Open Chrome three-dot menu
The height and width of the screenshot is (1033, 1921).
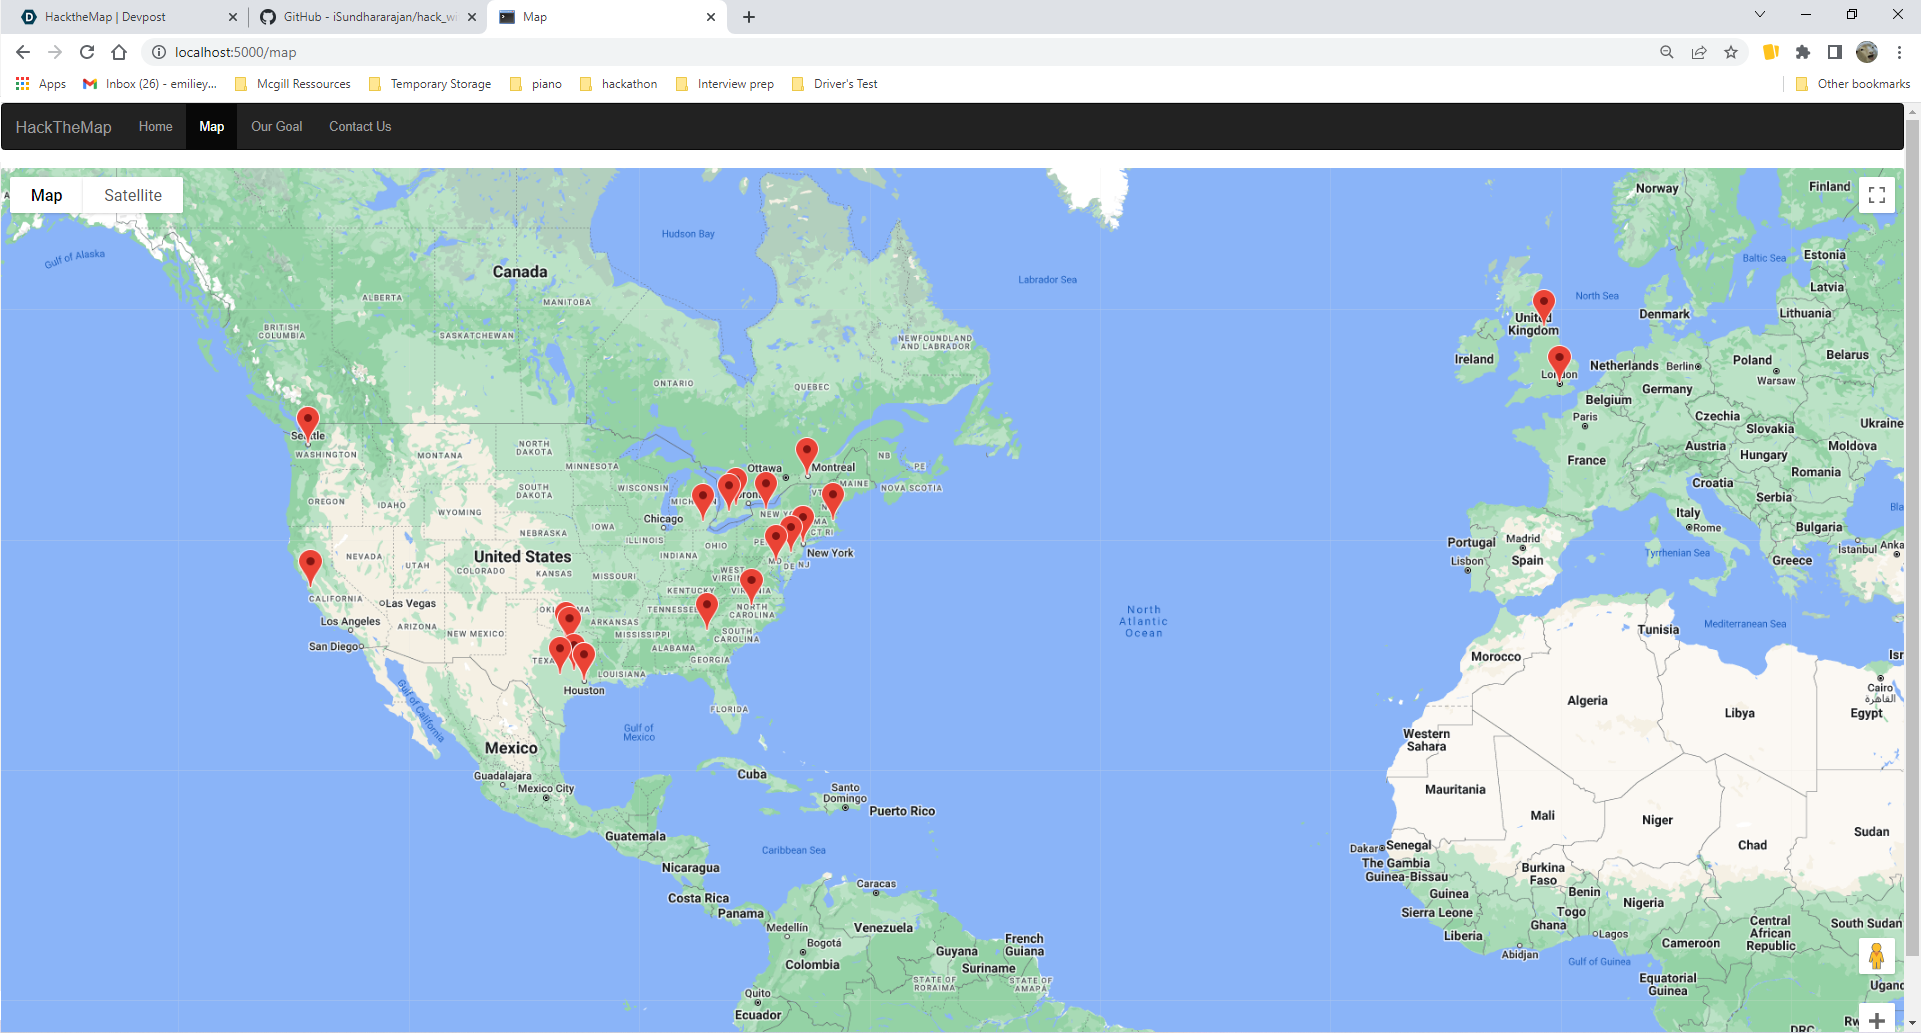(x=1899, y=52)
